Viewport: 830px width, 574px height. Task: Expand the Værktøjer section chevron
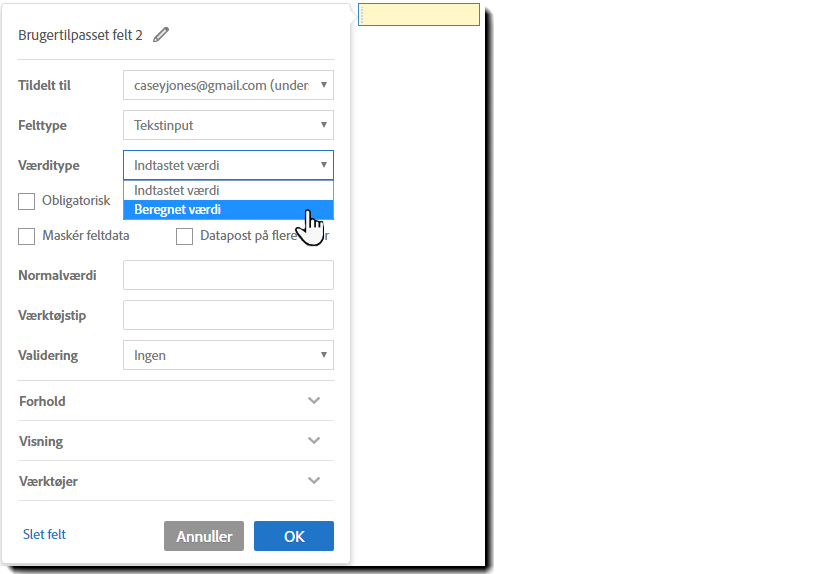pyautogui.click(x=314, y=481)
